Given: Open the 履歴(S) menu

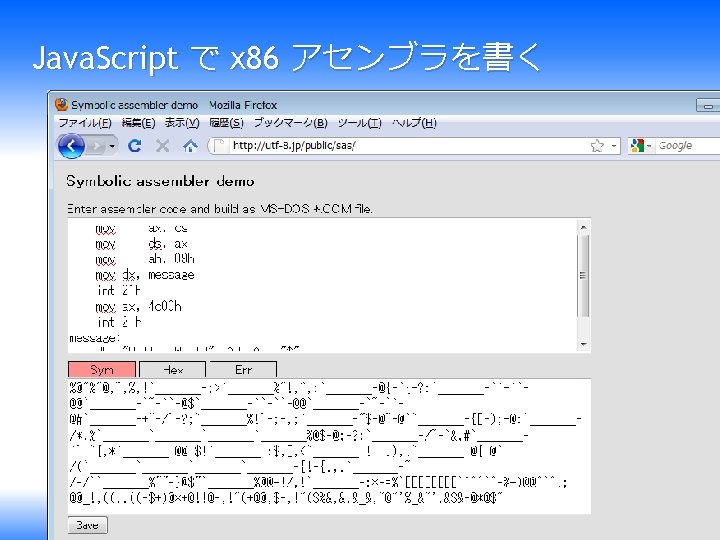Looking at the screenshot, I should (x=226, y=123).
